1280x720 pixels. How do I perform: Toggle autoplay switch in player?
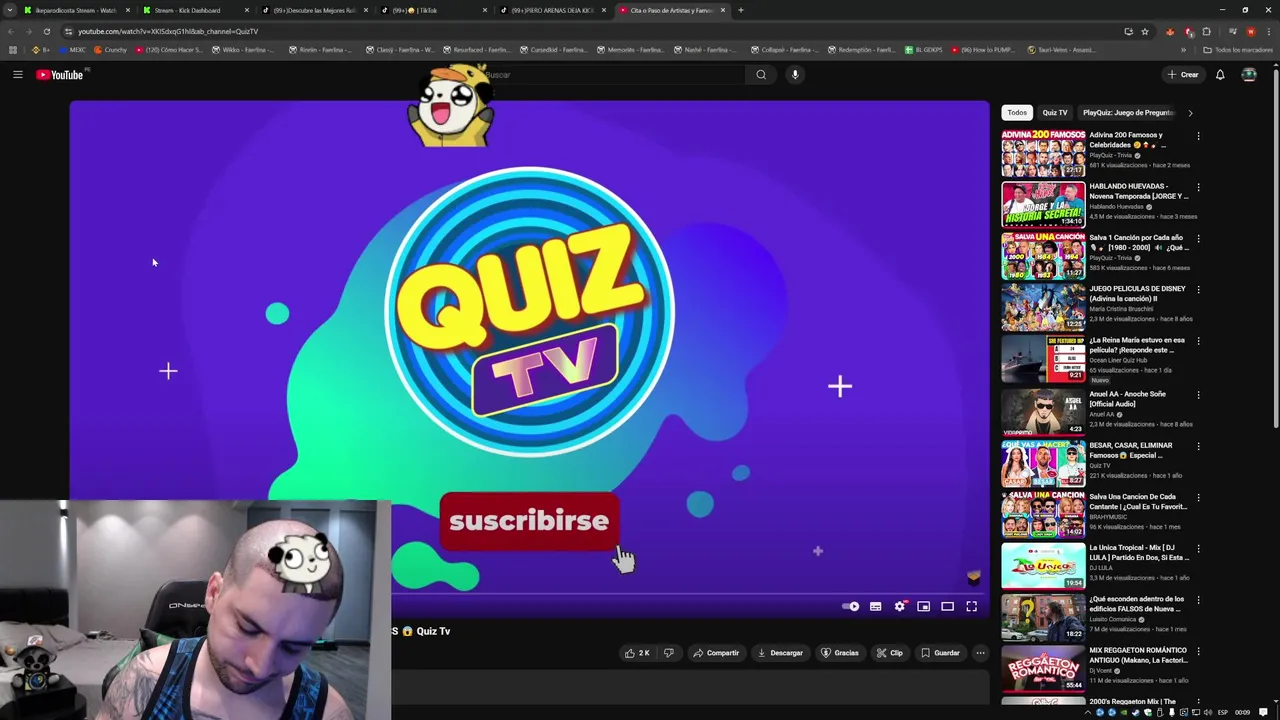(x=851, y=606)
